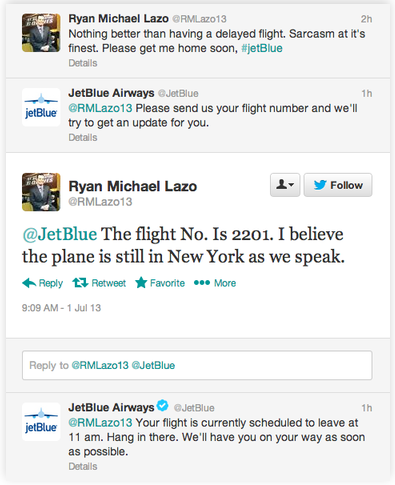Expand Details under the delayed flight tweet
The width and height of the screenshot is (395, 485).
click(x=83, y=63)
